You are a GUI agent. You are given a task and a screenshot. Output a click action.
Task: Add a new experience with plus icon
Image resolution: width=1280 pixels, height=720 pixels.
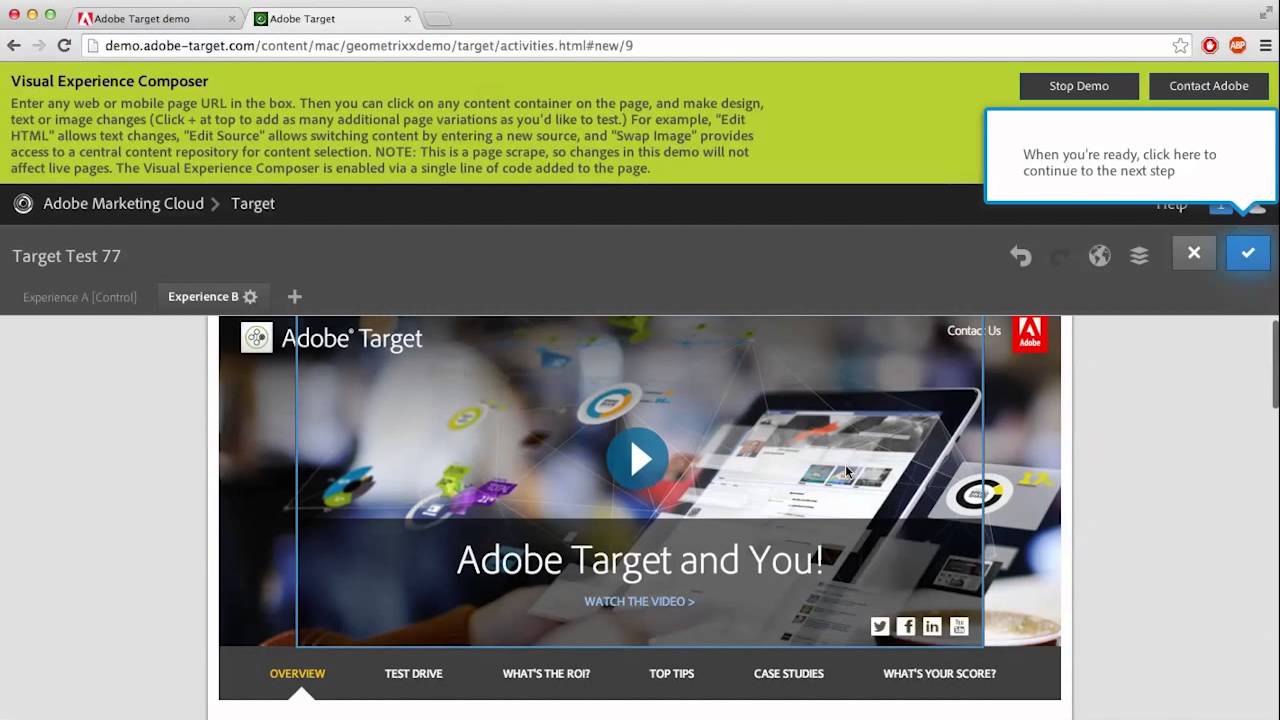click(x=294, y=297)
